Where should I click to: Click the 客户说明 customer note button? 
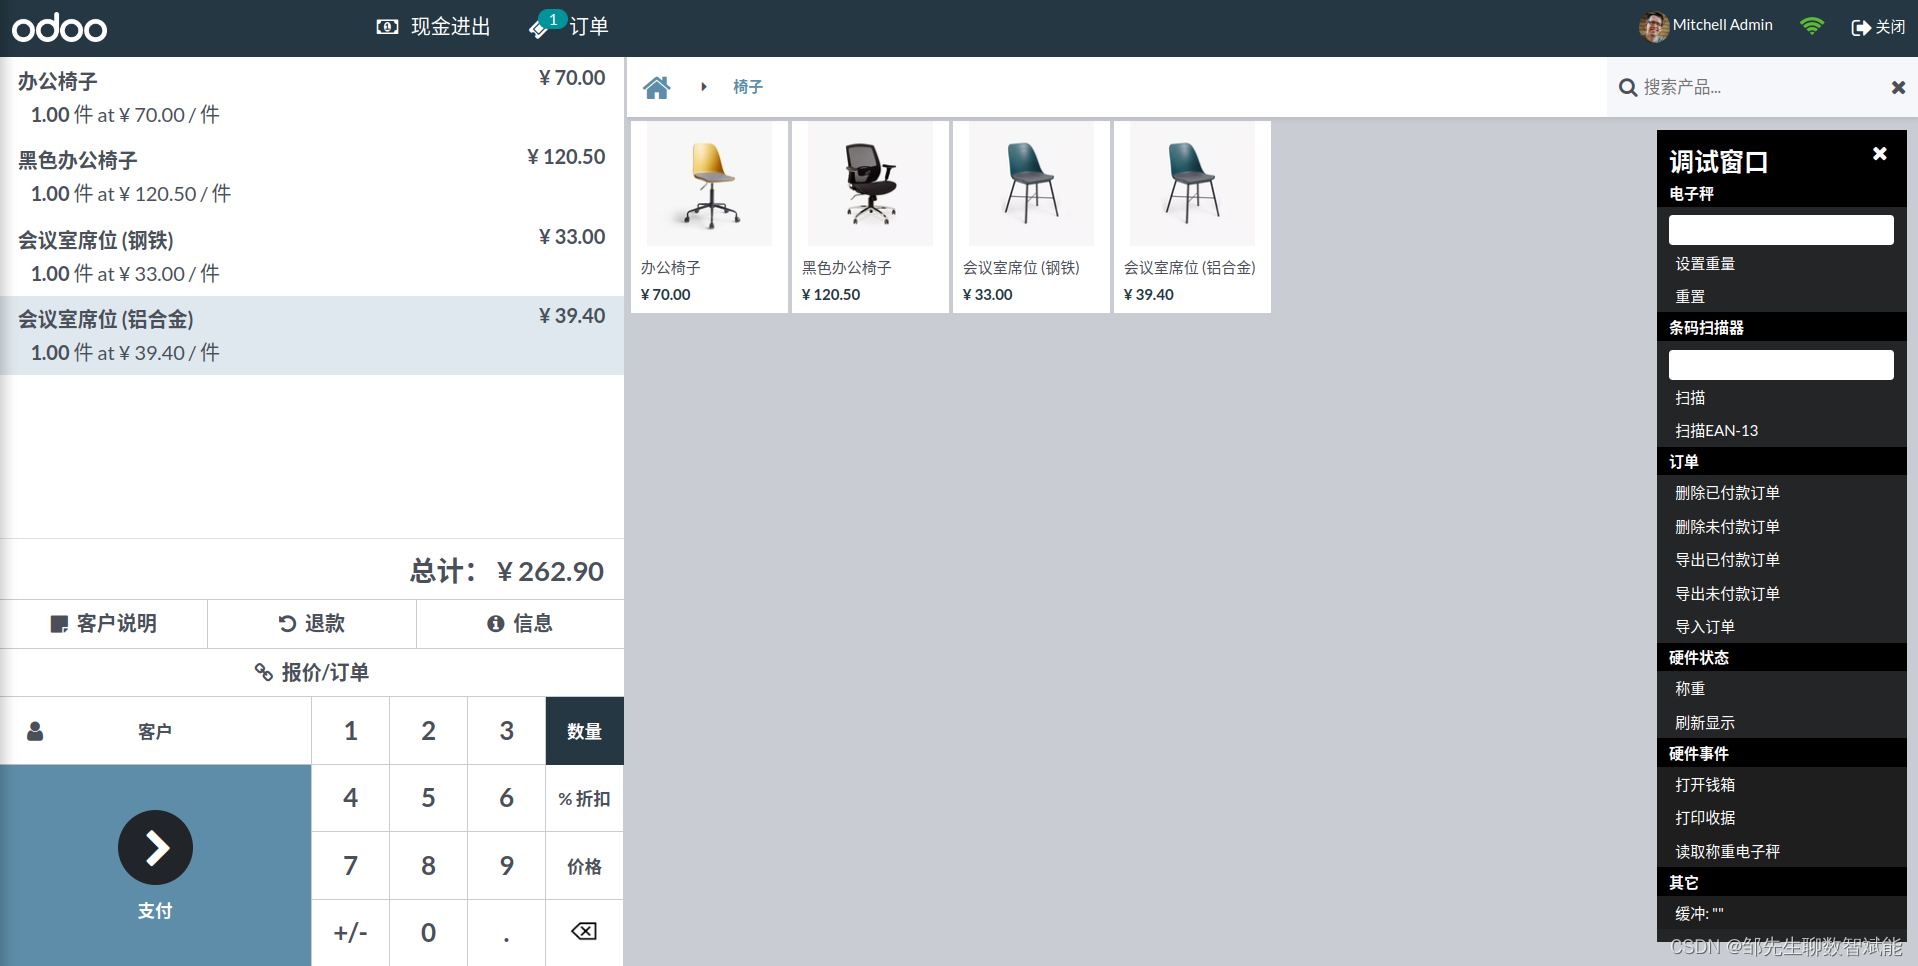pyautogui.click(x=104, y=624)
